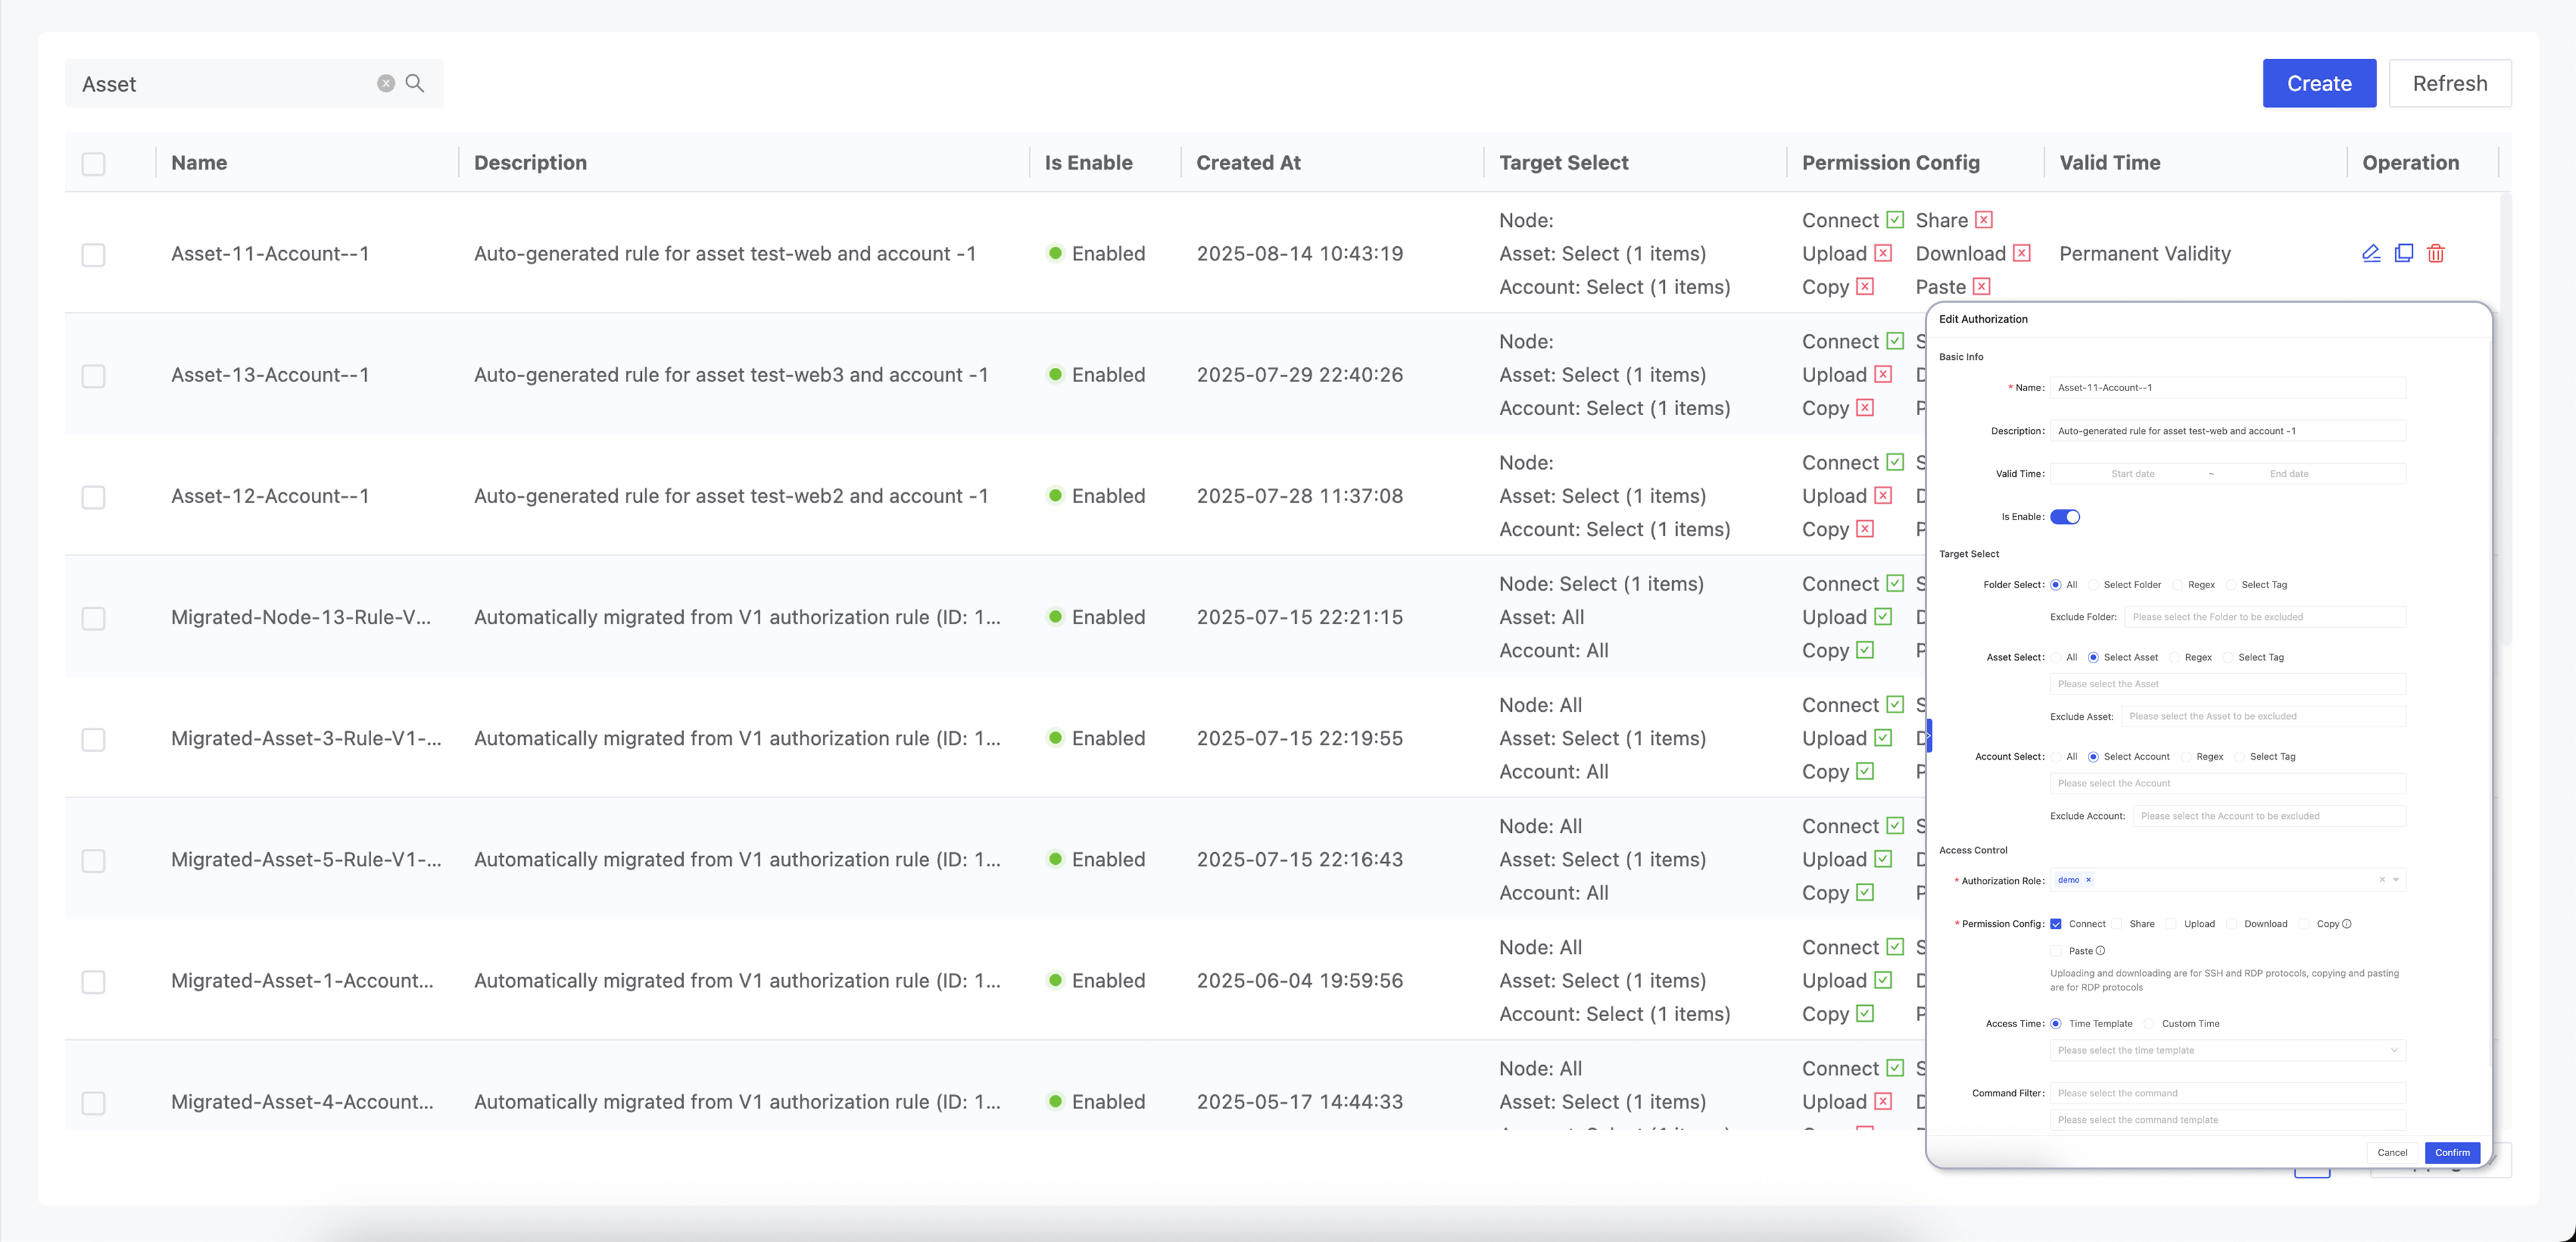Choose All radio for Asset Select
Screen dimensions: 2576x1242
tap(2056, 658)
